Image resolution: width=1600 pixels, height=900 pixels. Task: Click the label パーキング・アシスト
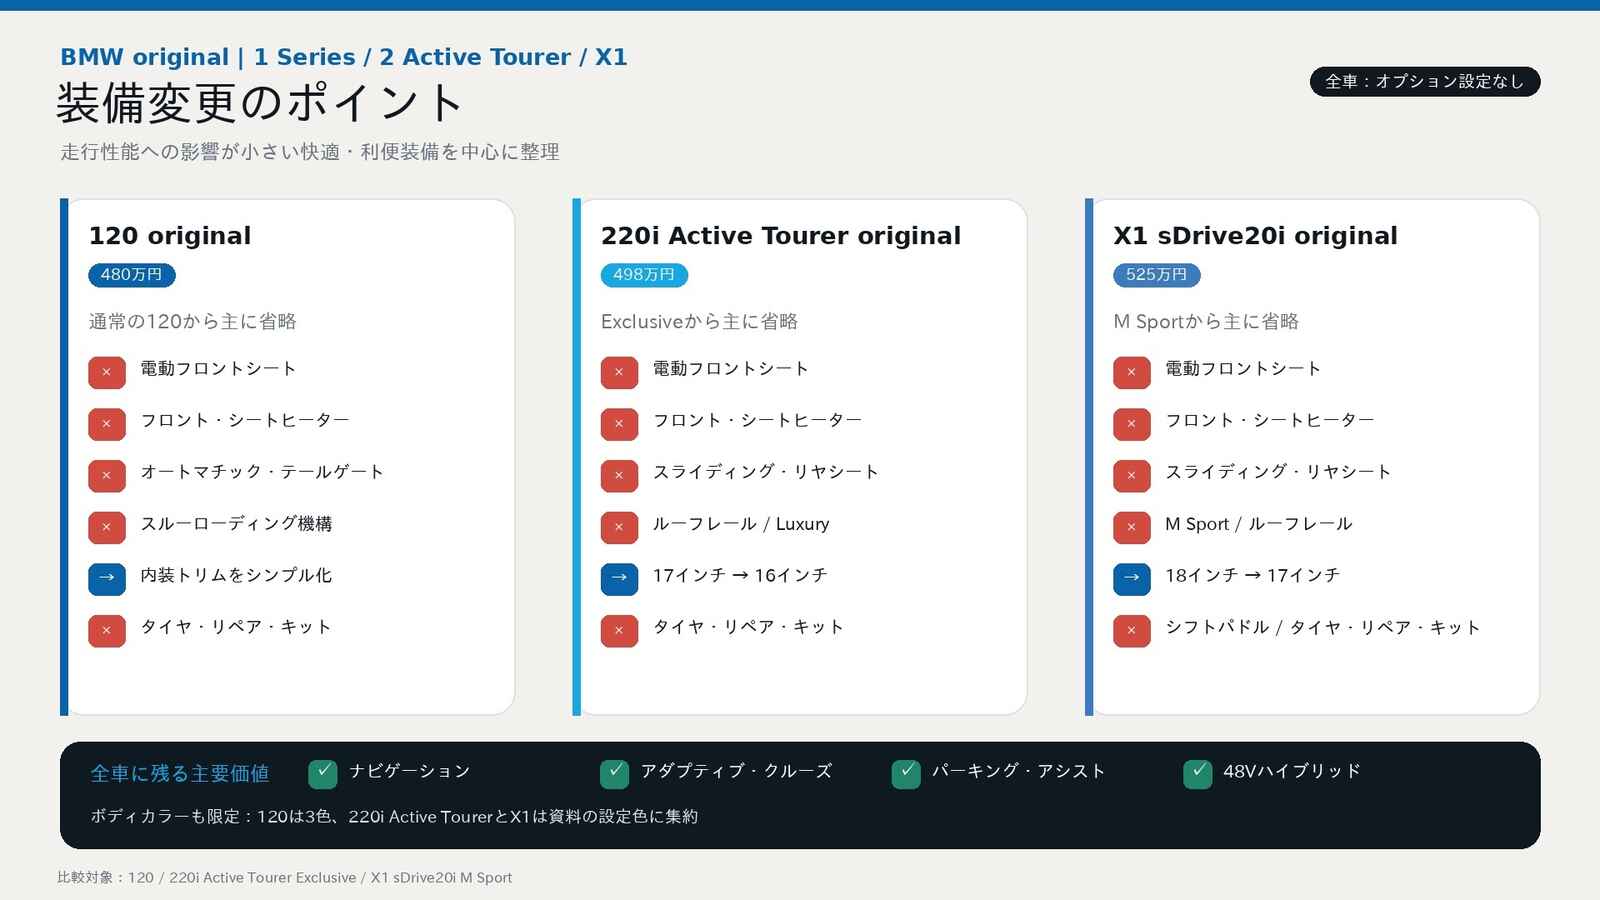tap(1019, 771)
